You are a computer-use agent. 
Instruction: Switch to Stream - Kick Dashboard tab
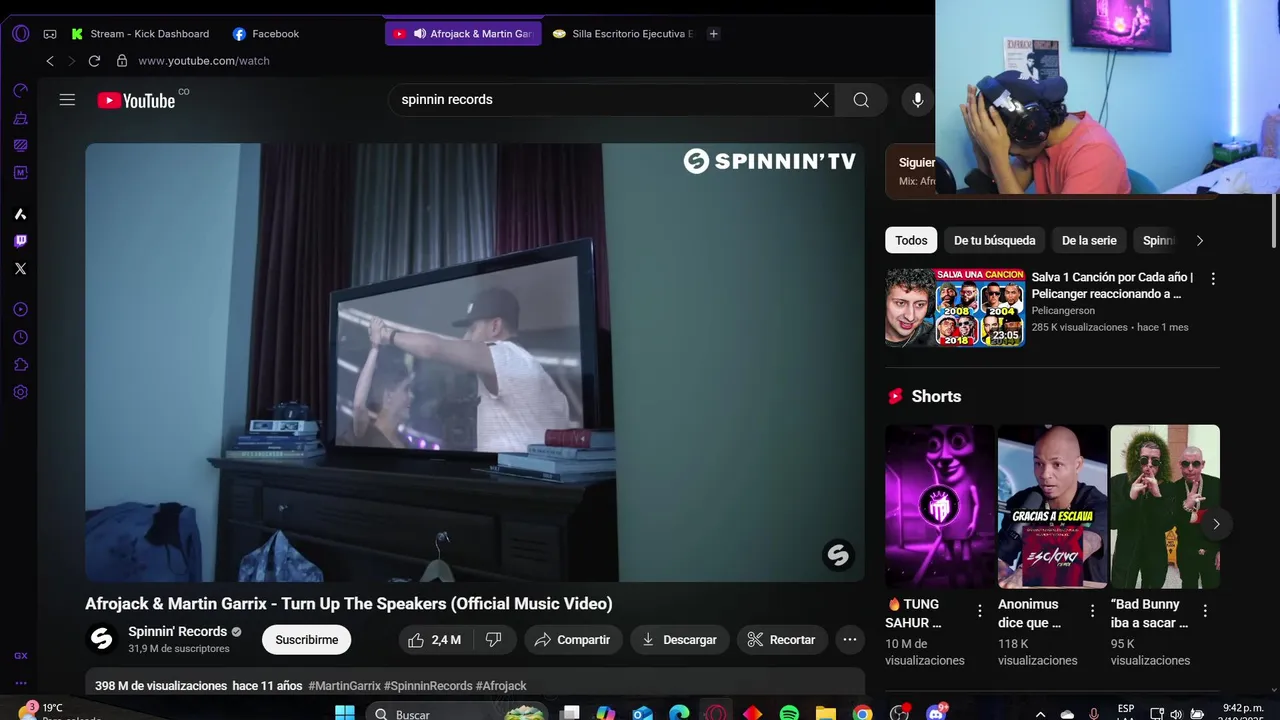point(140,34)
